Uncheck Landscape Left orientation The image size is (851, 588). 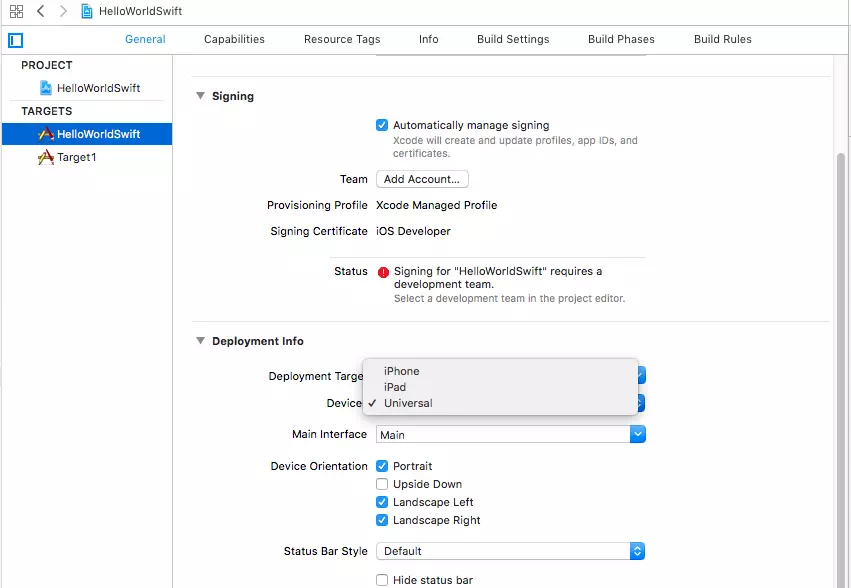pos(382,502)
